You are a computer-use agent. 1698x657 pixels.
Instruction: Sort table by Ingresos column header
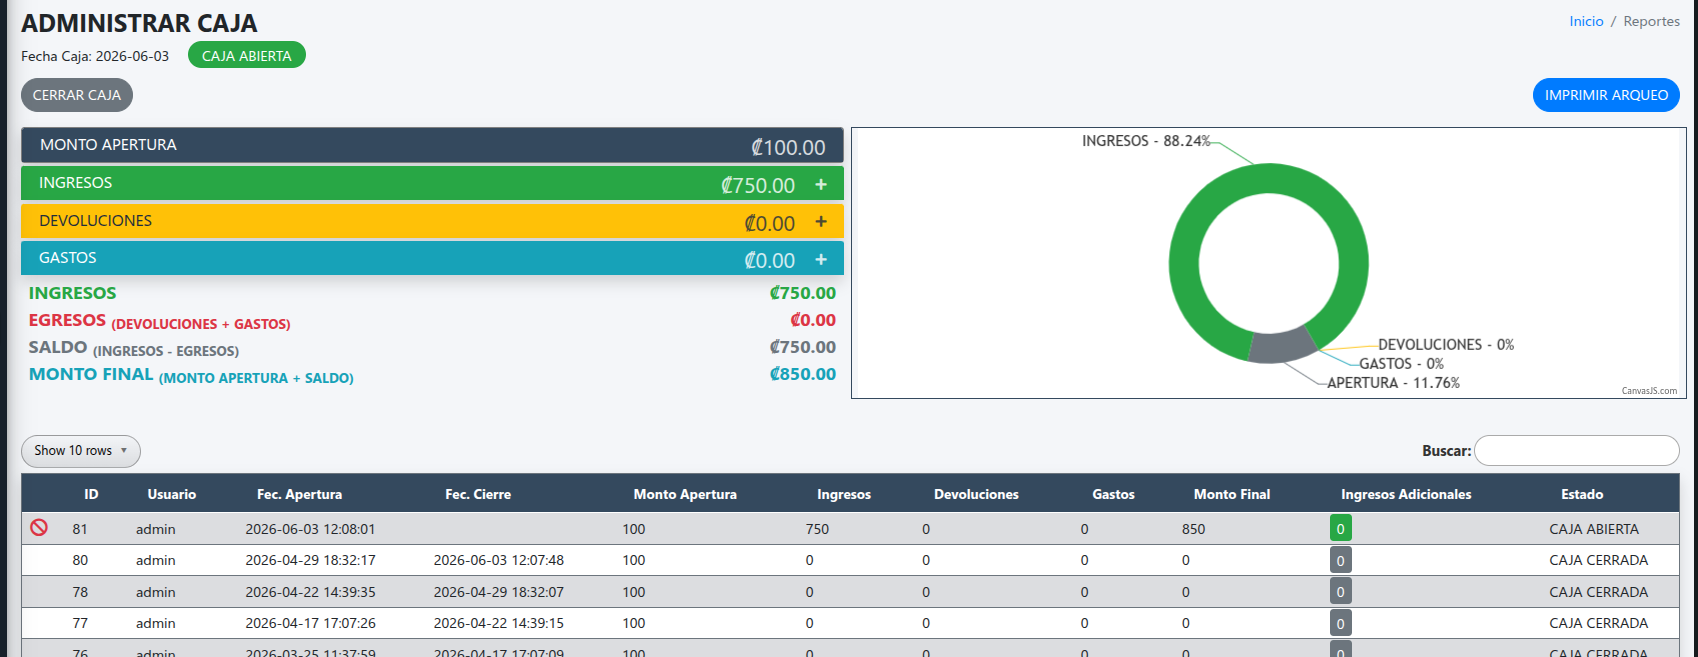844,494
